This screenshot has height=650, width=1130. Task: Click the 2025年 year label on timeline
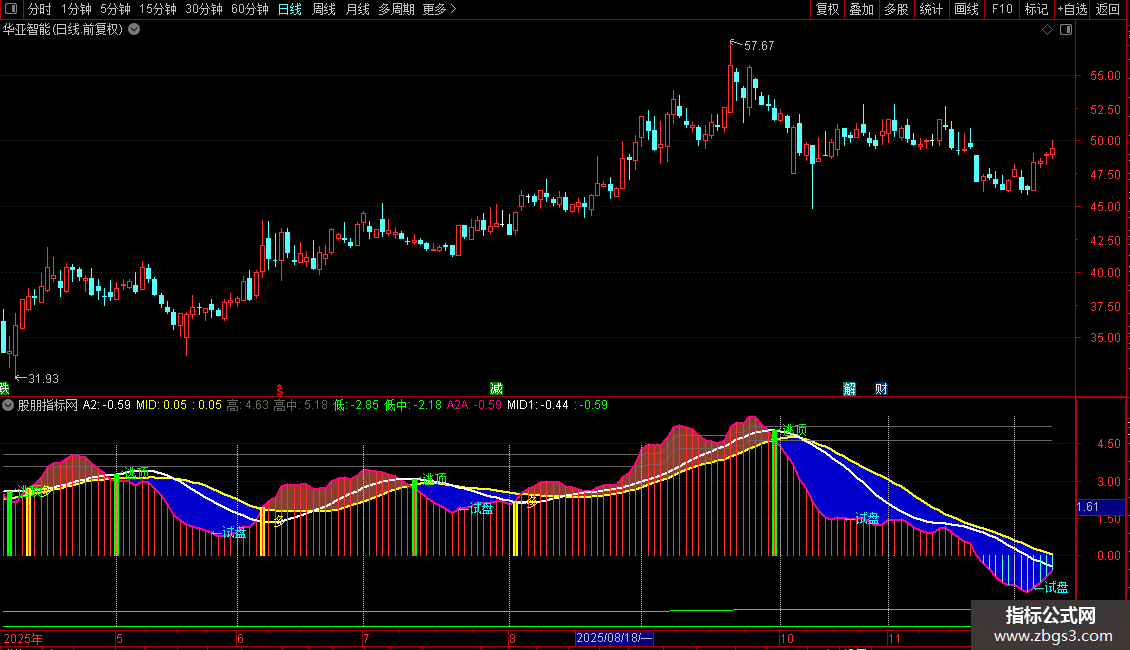click(22, 638)
